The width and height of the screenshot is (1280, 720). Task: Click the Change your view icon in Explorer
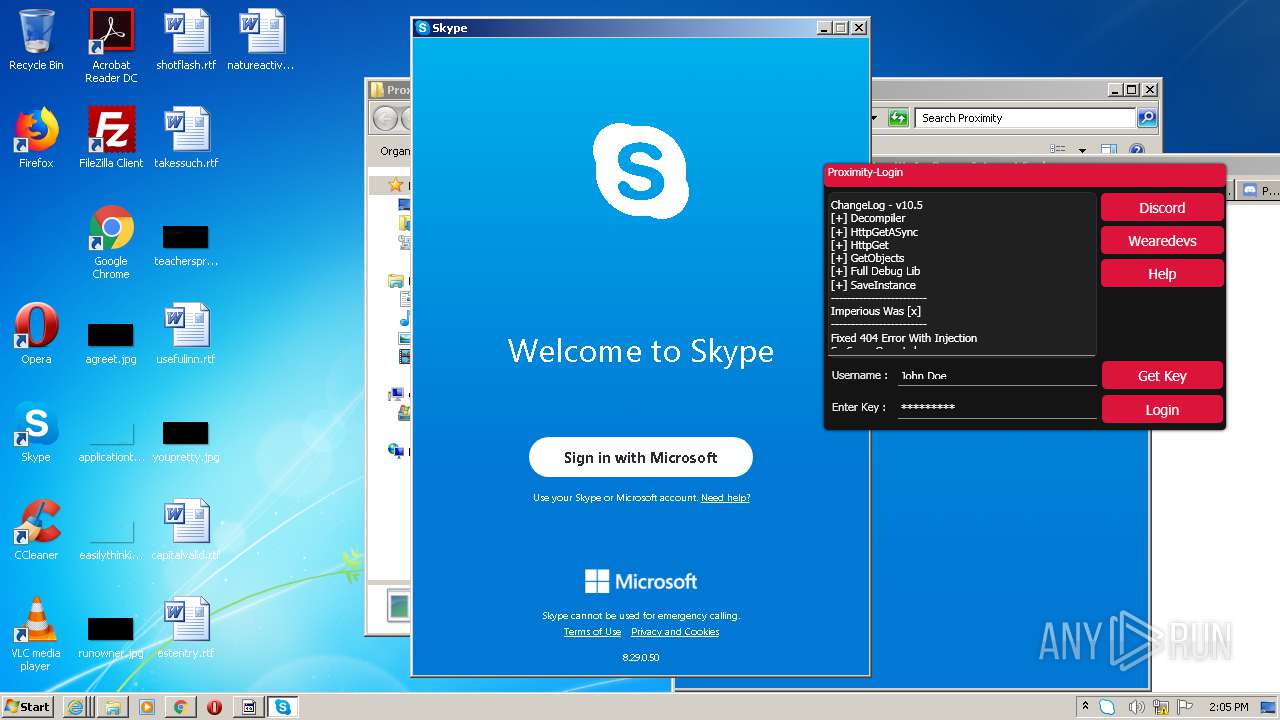pos(1058,151)
